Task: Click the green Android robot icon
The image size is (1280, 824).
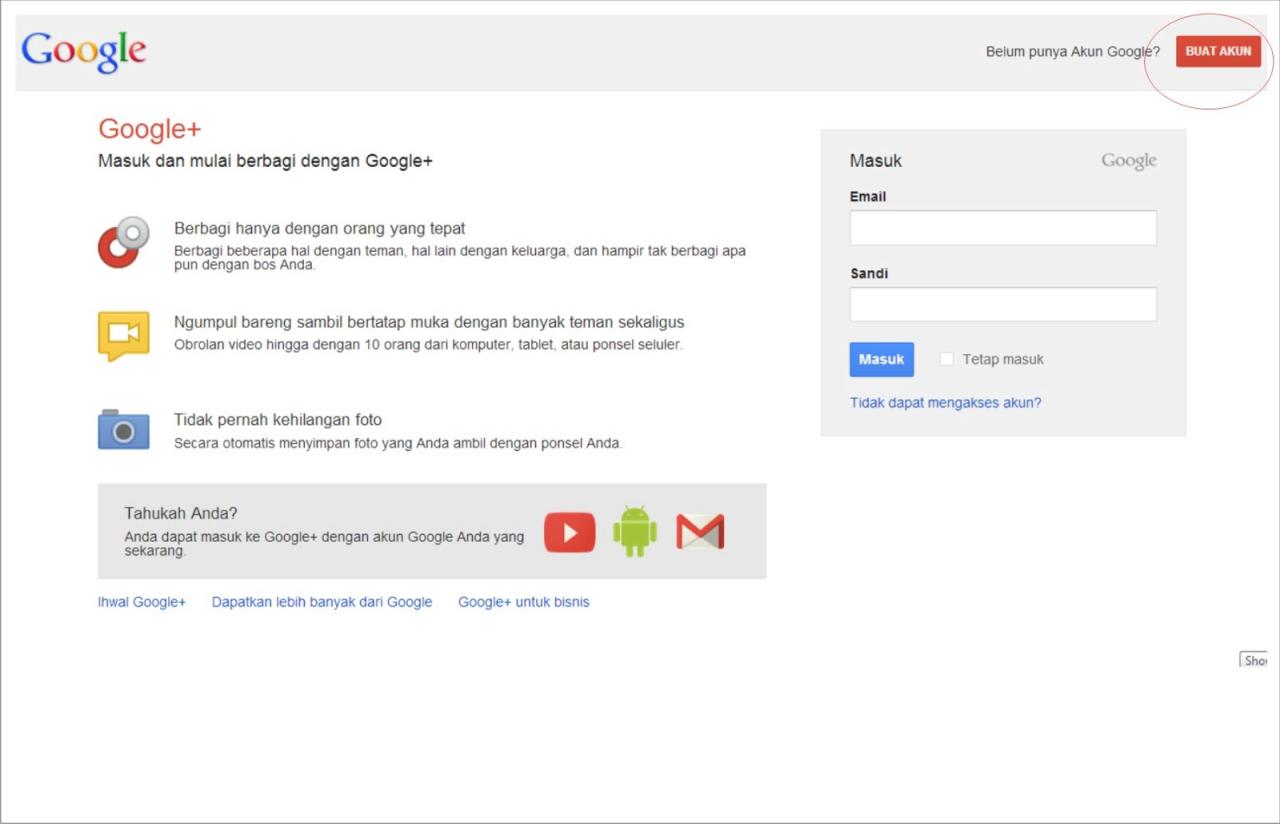Action: tap(635, 531)
